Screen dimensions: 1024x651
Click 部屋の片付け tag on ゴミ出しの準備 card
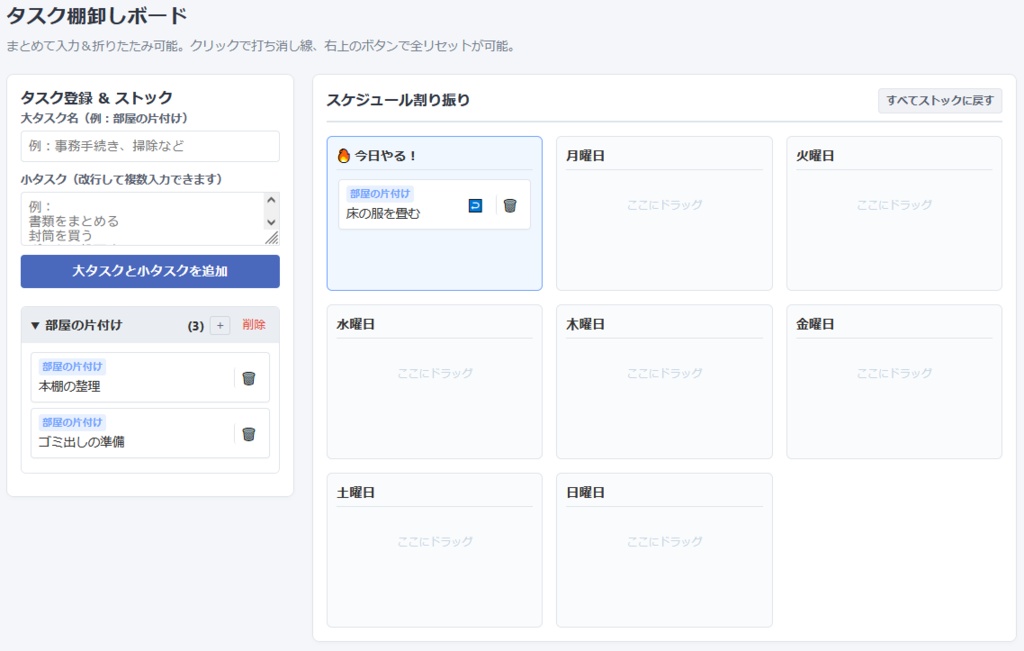click(x=72, y=422)
